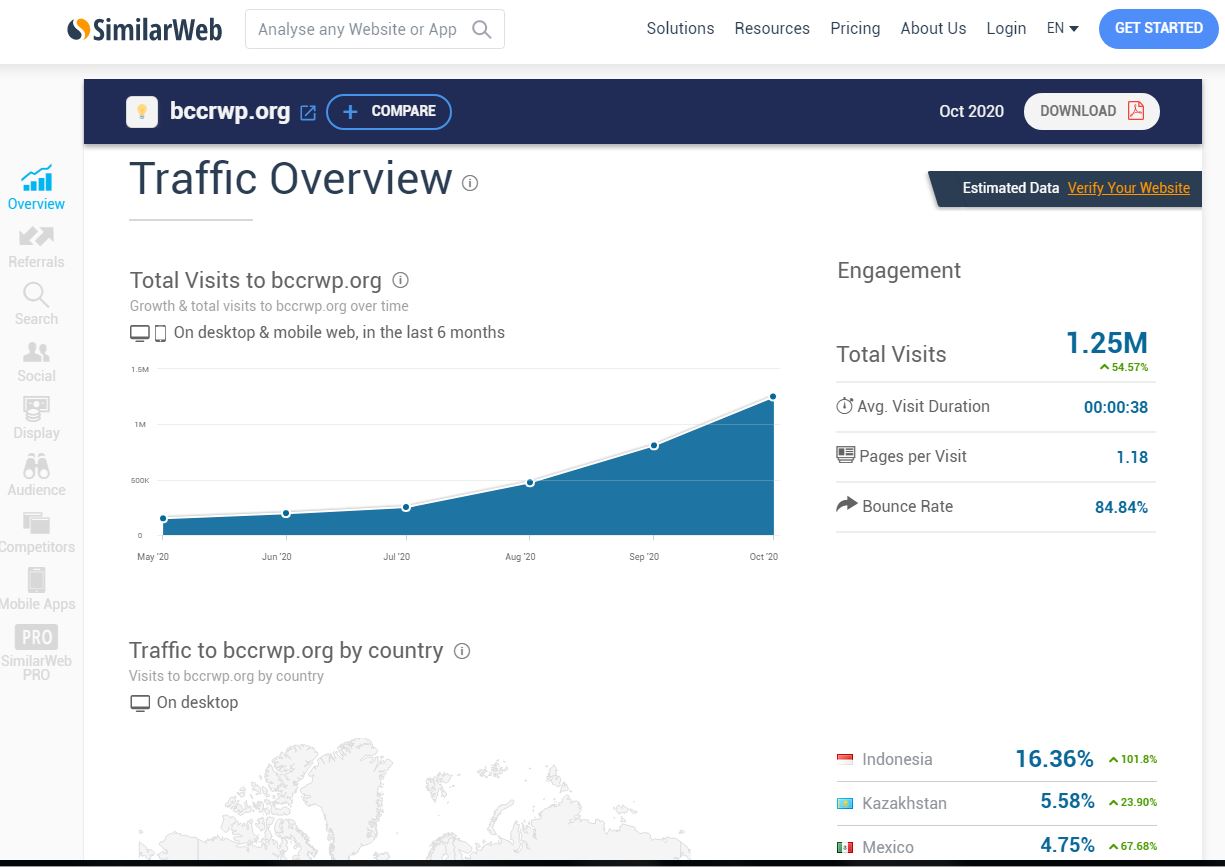Focus the Analyse any Website search field
Viewport: 1225px width, 867px height.
(x=357, y=30)
